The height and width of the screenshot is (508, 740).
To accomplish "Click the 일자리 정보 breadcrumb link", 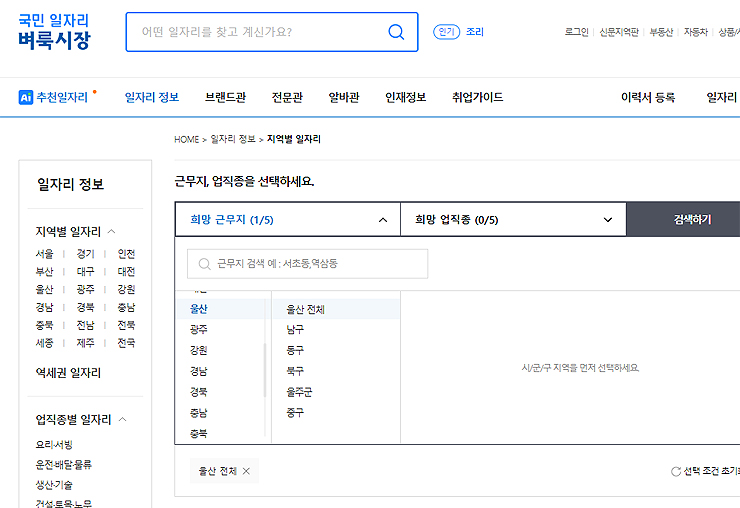I will coord(233,139).
